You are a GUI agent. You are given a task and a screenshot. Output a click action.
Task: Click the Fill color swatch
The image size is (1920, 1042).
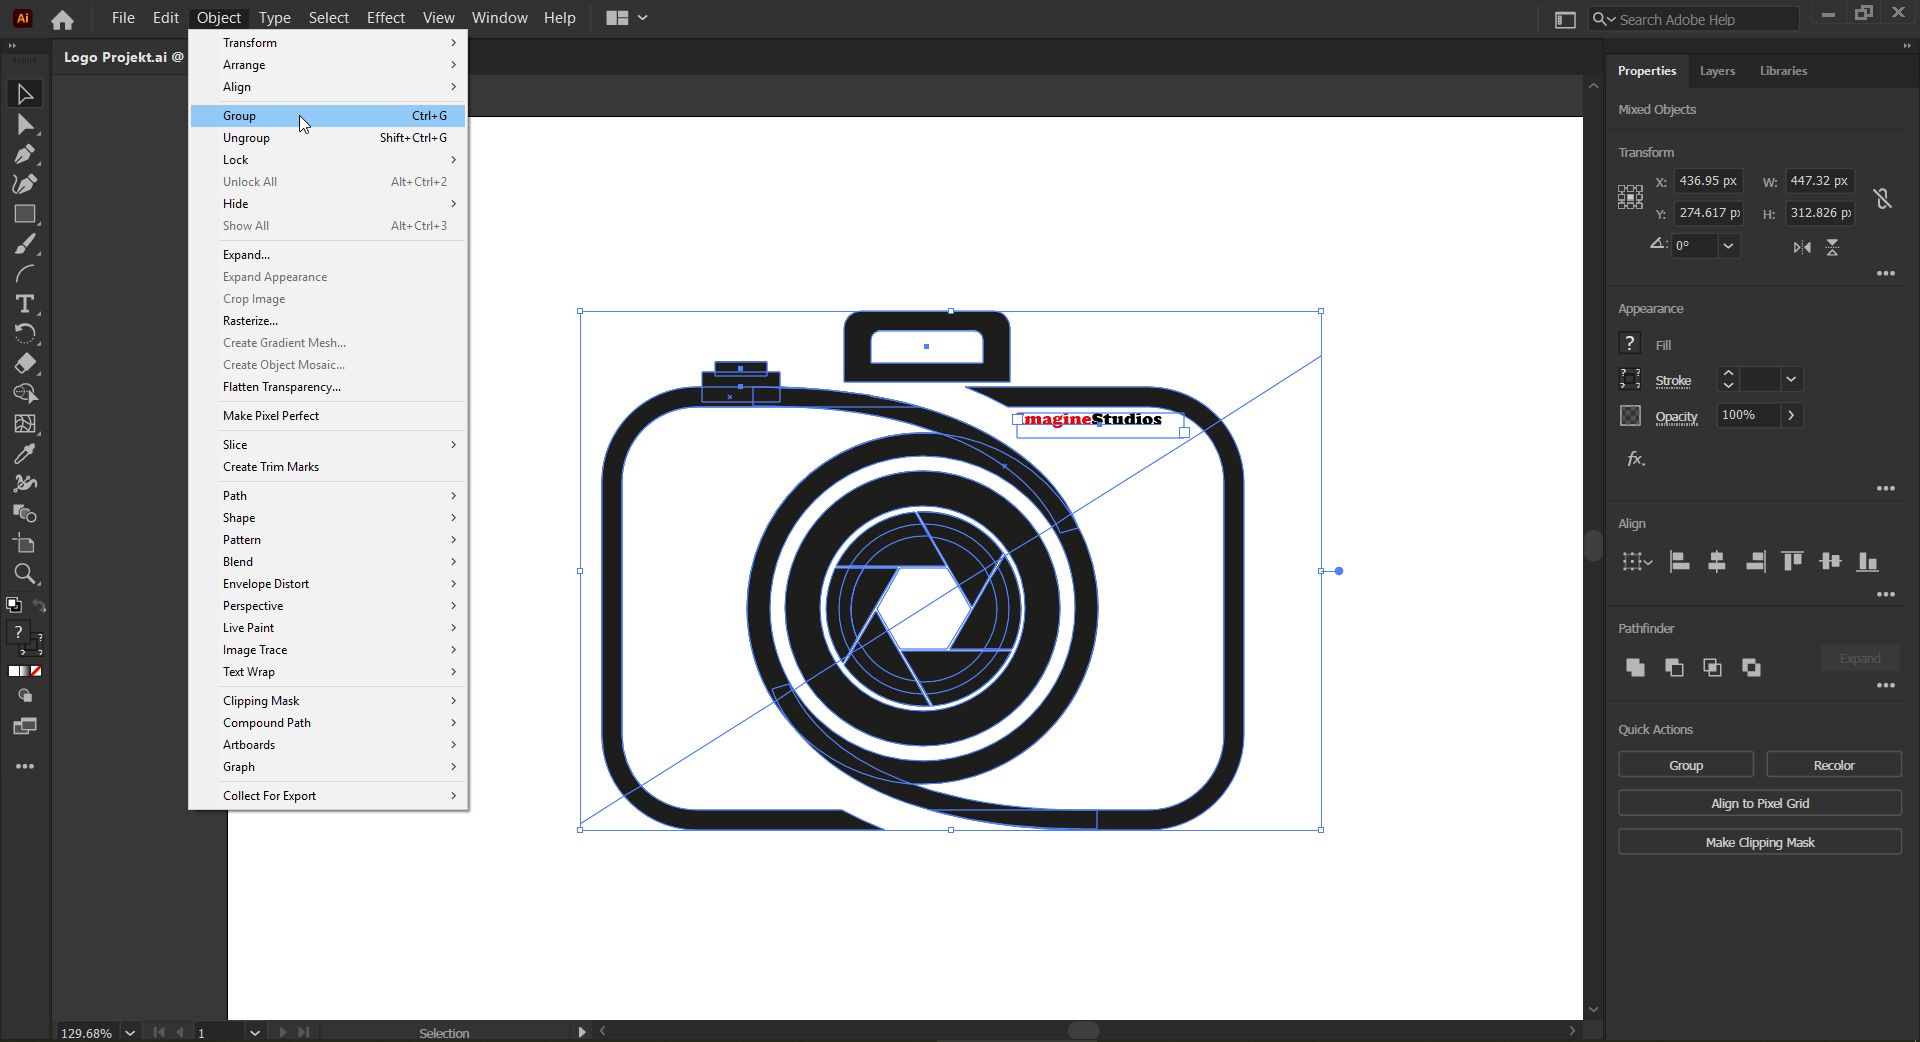click(1630, 344)
